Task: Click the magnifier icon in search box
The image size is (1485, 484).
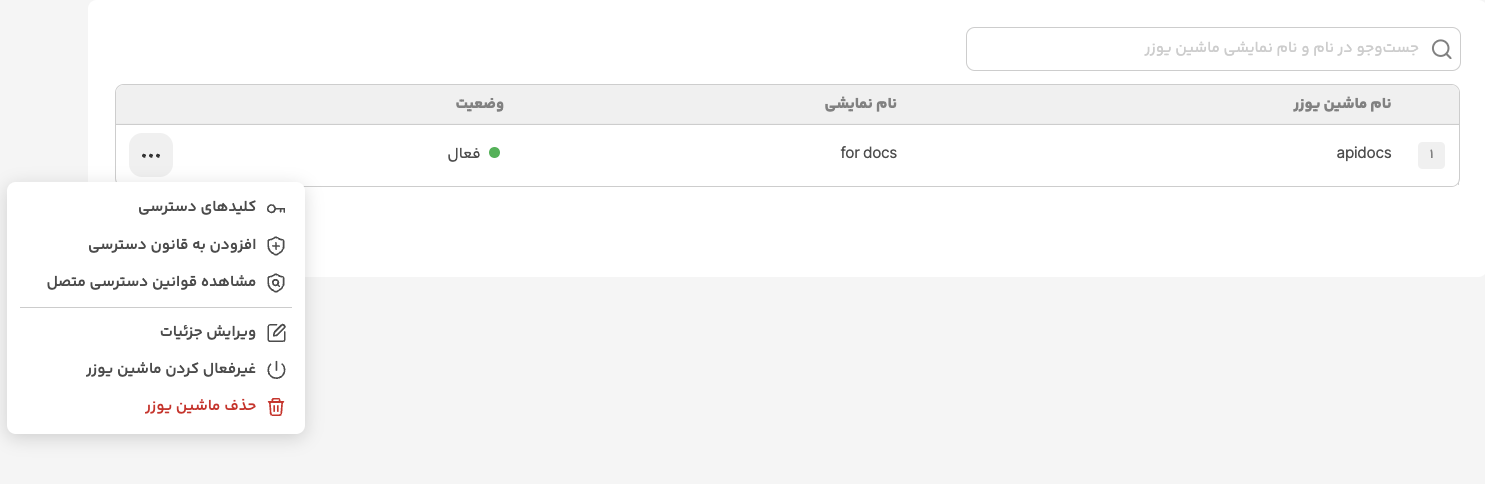Action: [1441, 49]
